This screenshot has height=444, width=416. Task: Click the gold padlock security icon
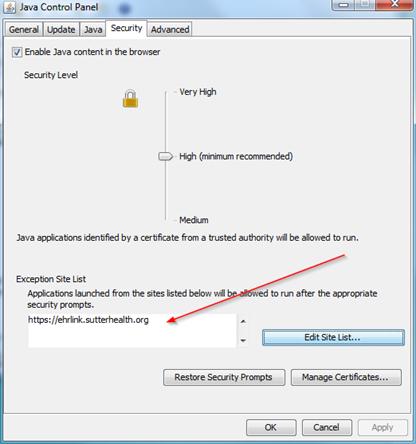tap(130, 99)
